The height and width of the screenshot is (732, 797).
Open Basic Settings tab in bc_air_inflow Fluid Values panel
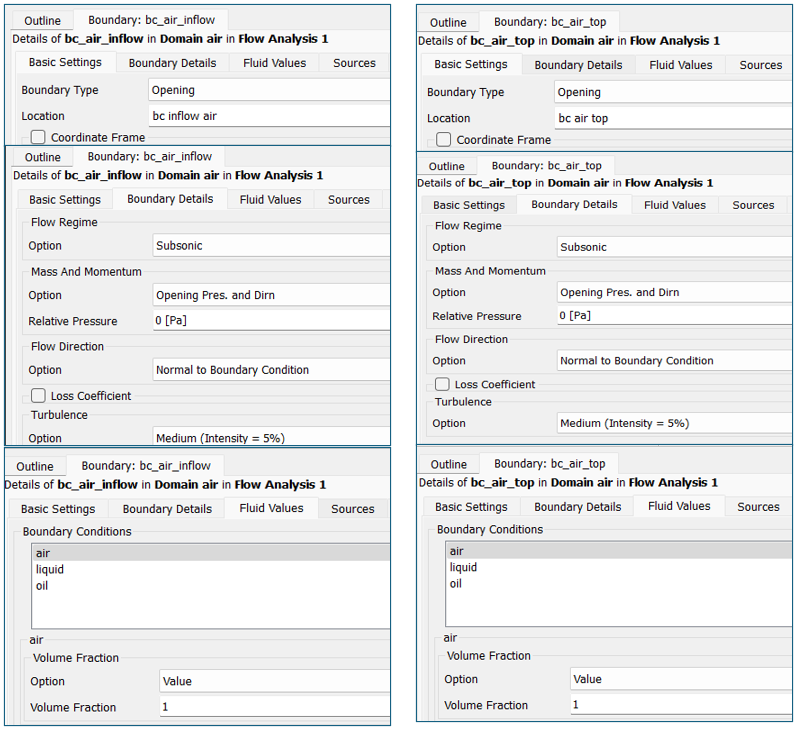coord(58,509)
